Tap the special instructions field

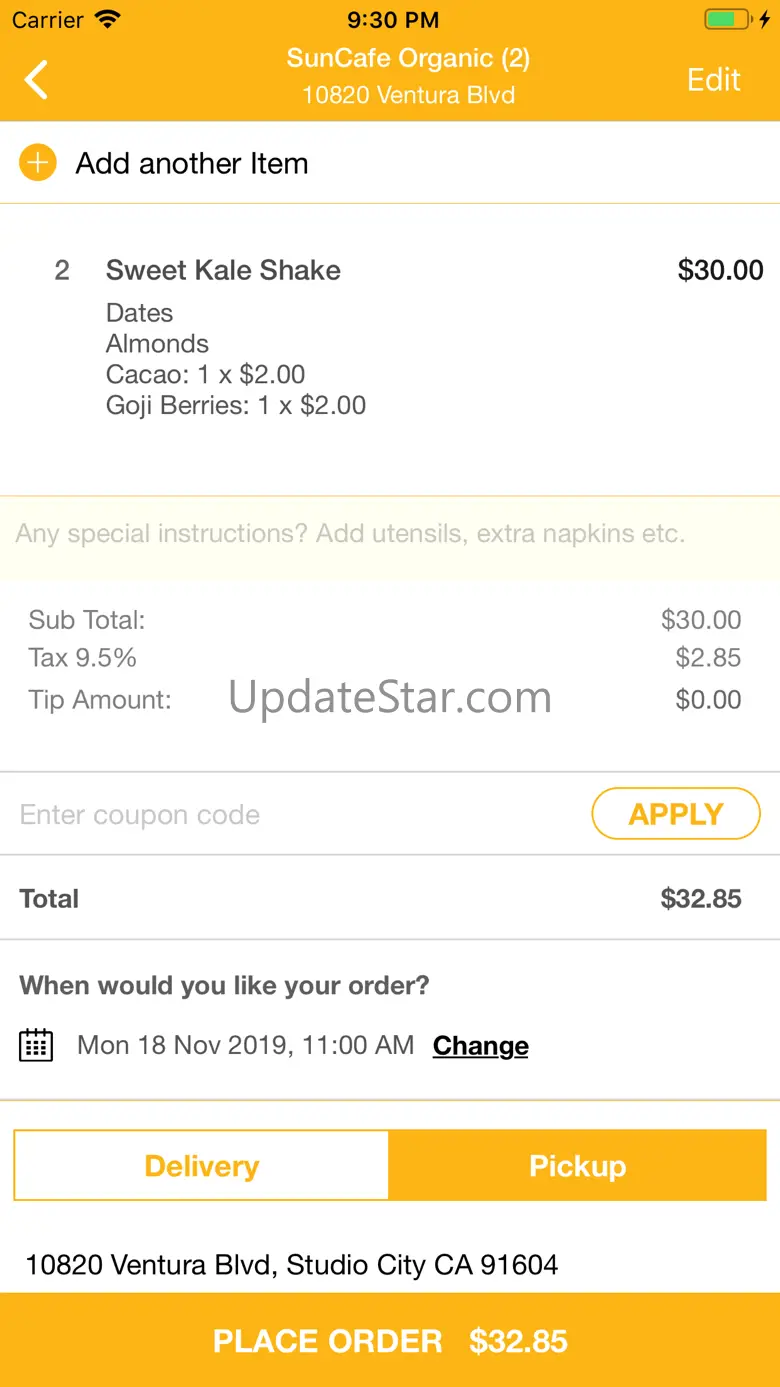390,534
